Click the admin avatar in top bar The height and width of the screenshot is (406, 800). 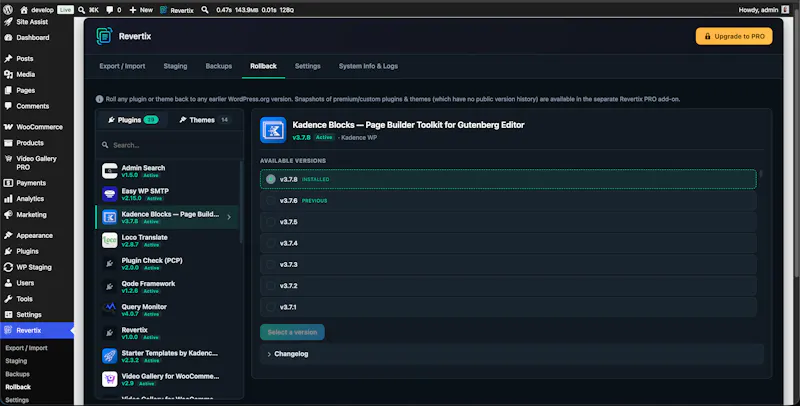[785, 10]
